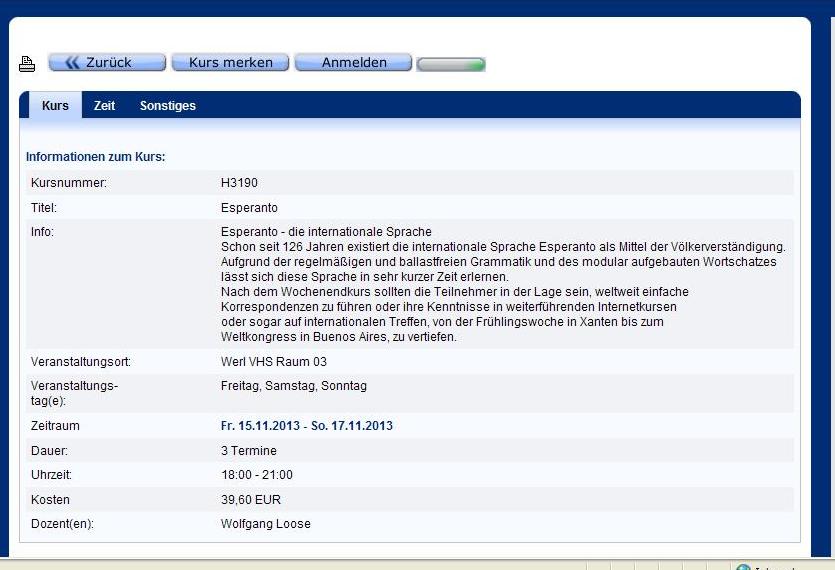Open the Sonstiges tab
The height and width of the screenshot is (570, 835).
[x=167, y=106]
